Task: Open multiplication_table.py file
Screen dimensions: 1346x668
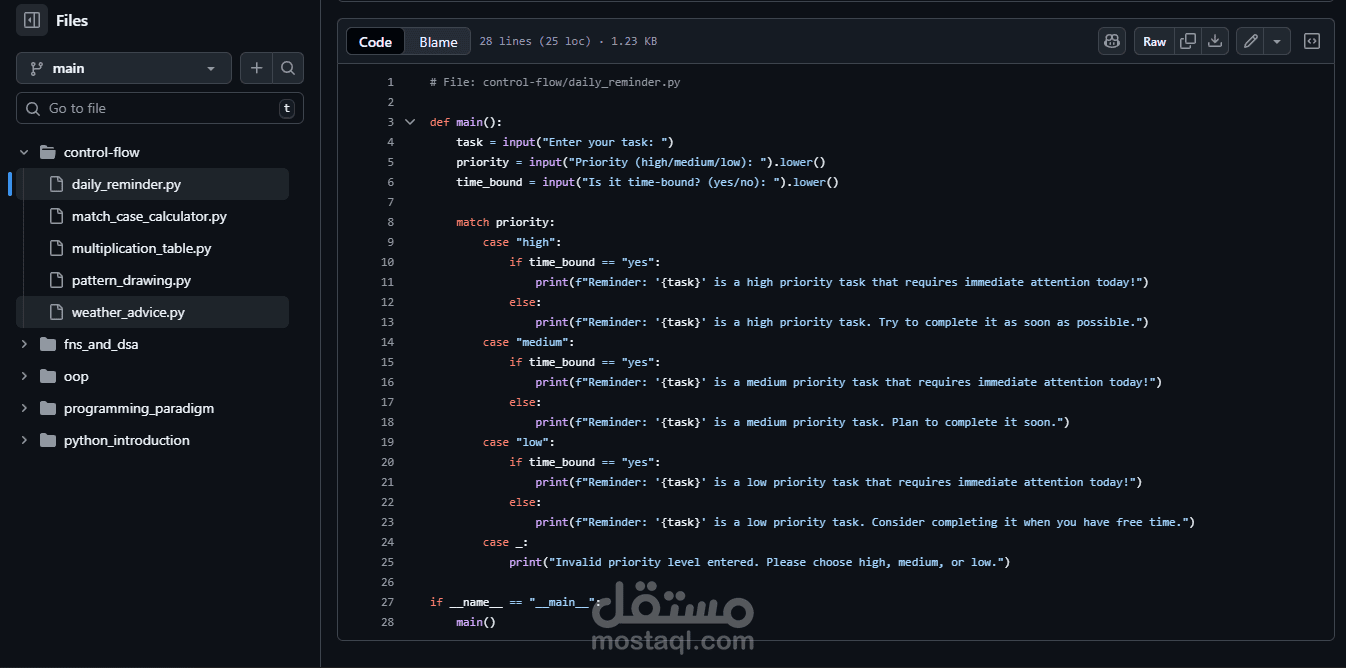Action: [141, 248]
